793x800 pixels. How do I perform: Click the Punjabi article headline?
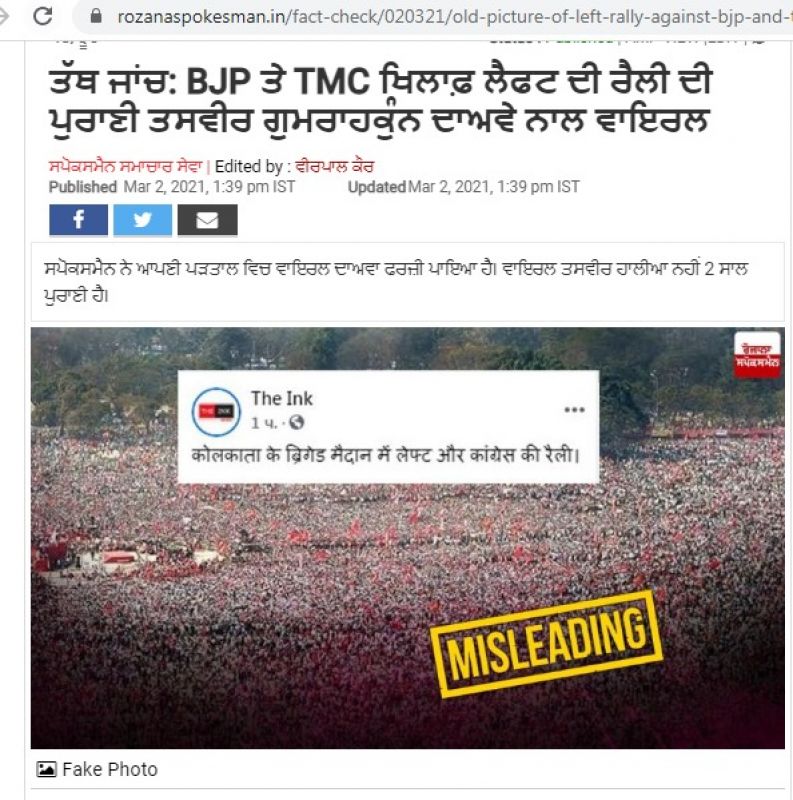[x=380, y=102]
